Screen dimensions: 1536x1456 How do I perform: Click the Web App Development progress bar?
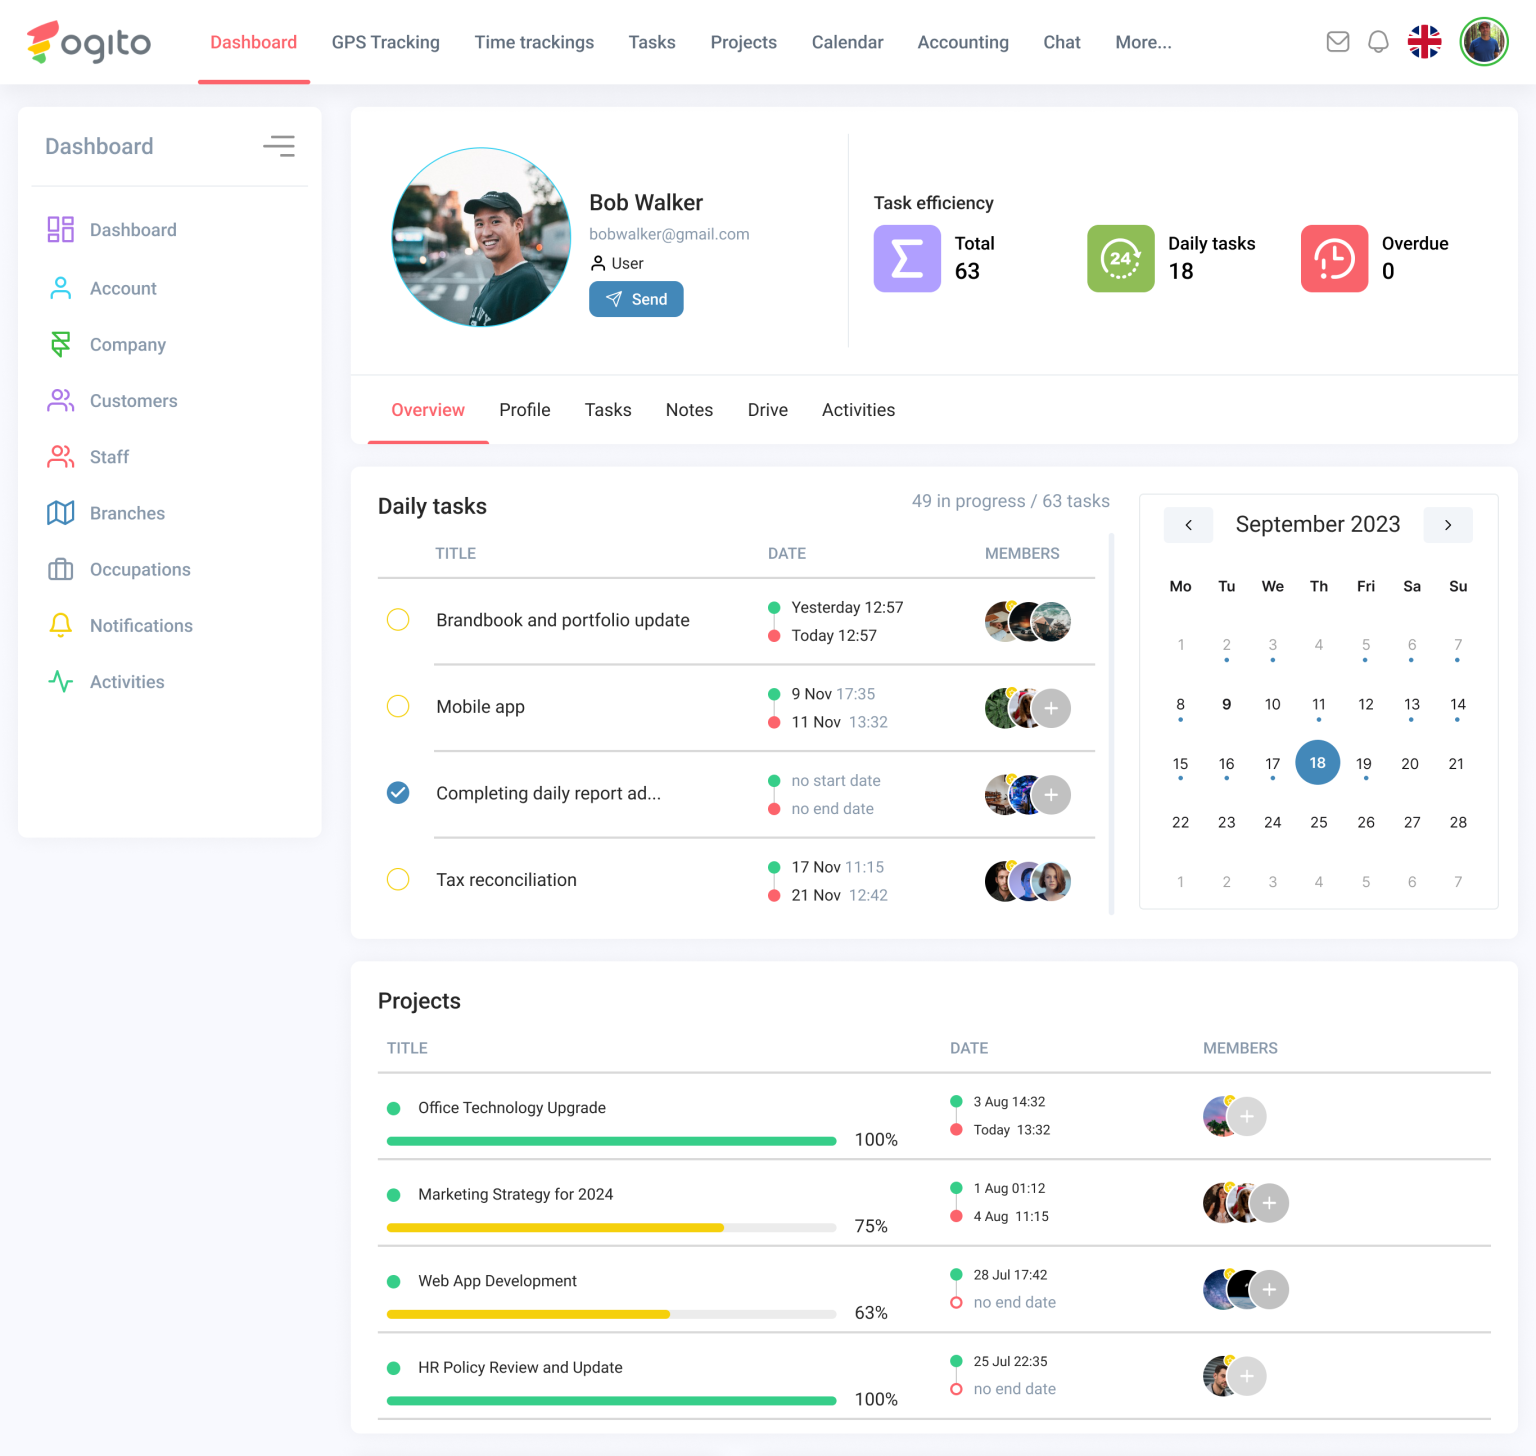(x=610, y=1314)
